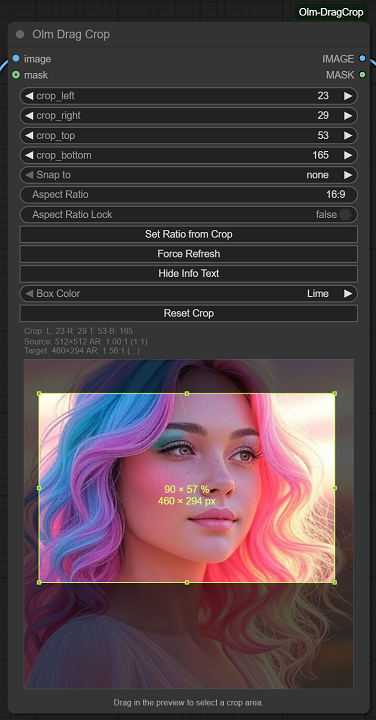Decrease crop_top with left arrow

(x=29, y=135)
